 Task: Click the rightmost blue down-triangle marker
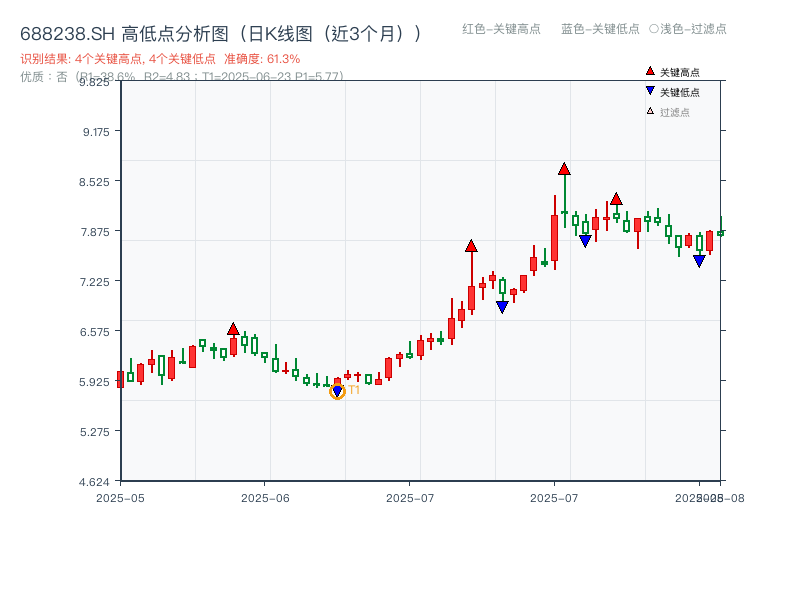click(699, 260)
